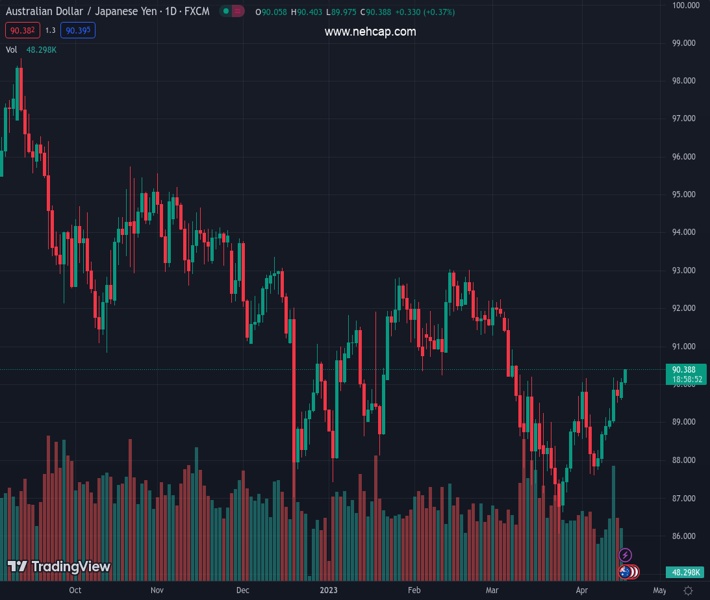Open chart settings gear in bottom corner
The image size is (710, 600).
pos(688,591)
